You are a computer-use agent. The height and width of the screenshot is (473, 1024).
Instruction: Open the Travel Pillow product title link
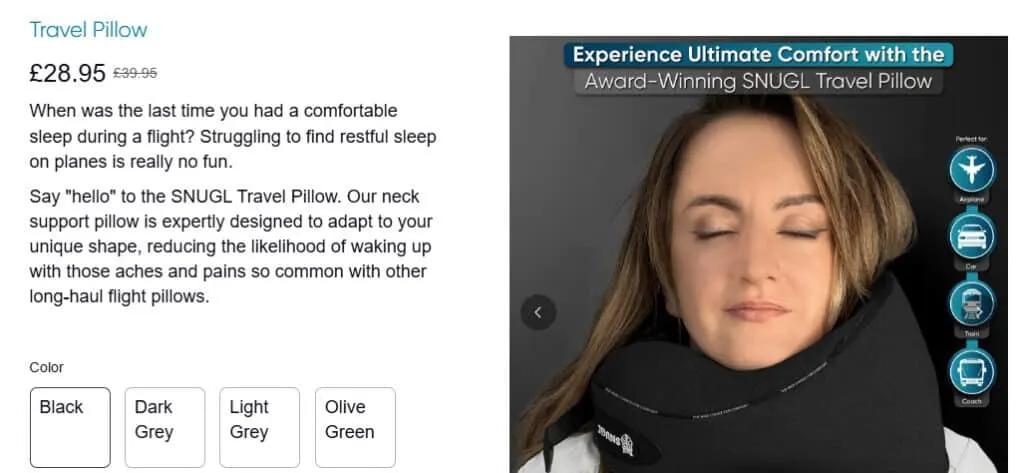pyautogui.click(x=88, y=29)
